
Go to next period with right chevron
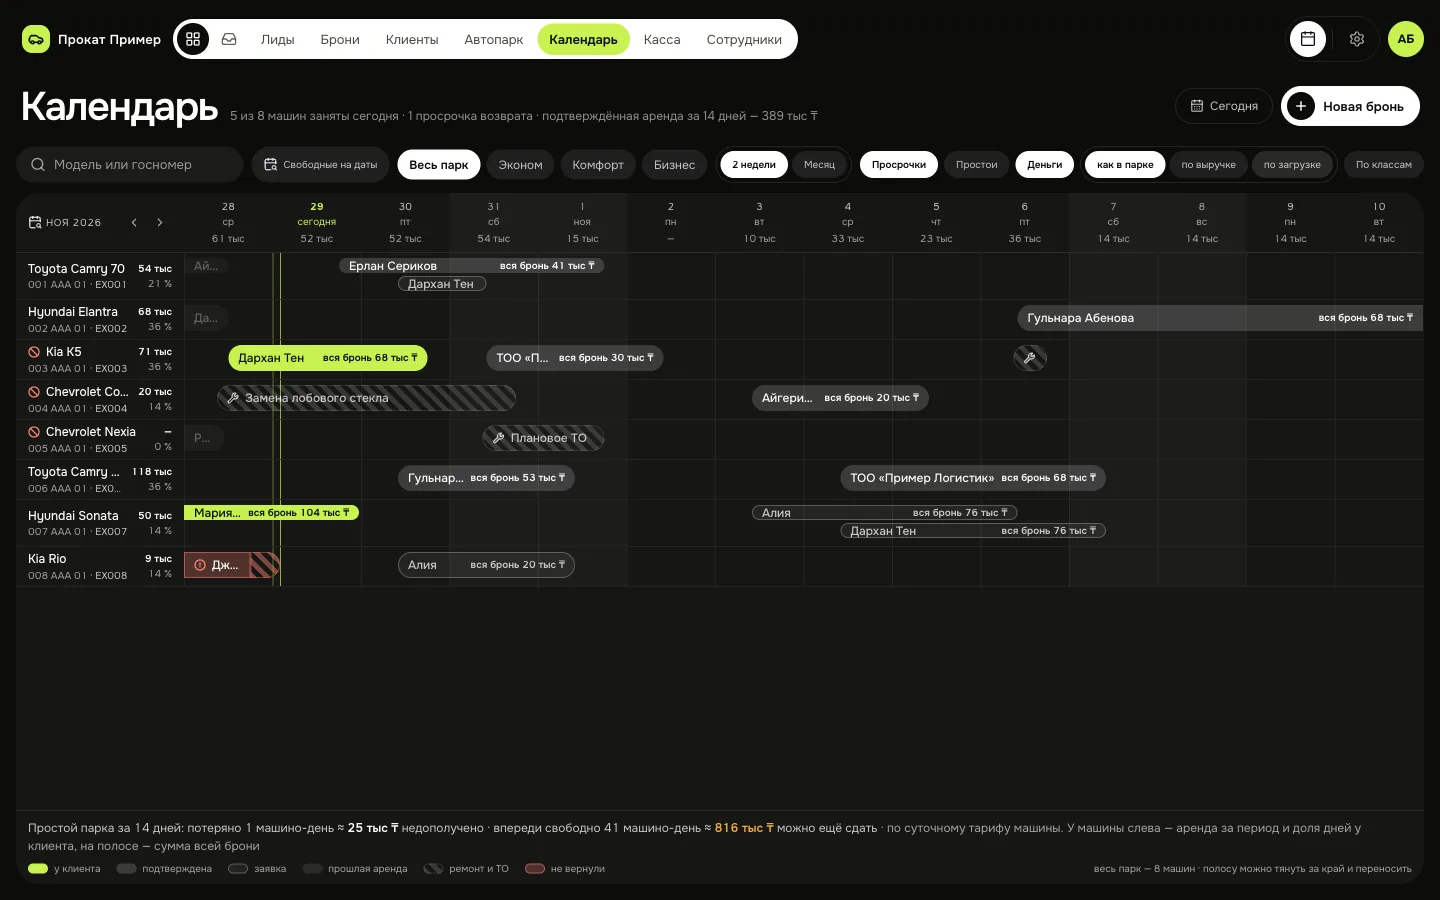coord(160,222)
